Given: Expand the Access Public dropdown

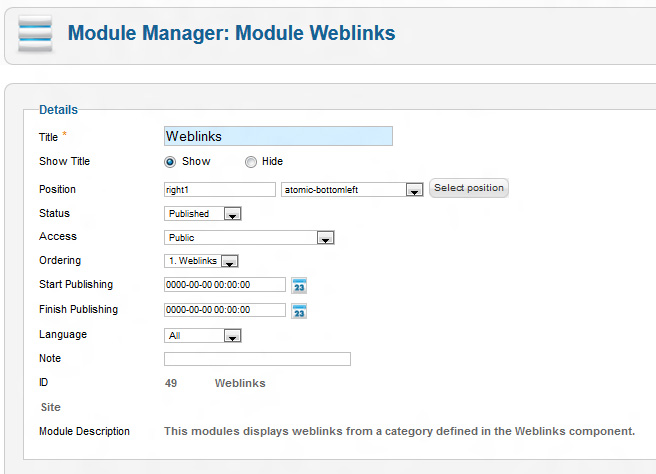Looking at the screenshot, I should (324, 238).
